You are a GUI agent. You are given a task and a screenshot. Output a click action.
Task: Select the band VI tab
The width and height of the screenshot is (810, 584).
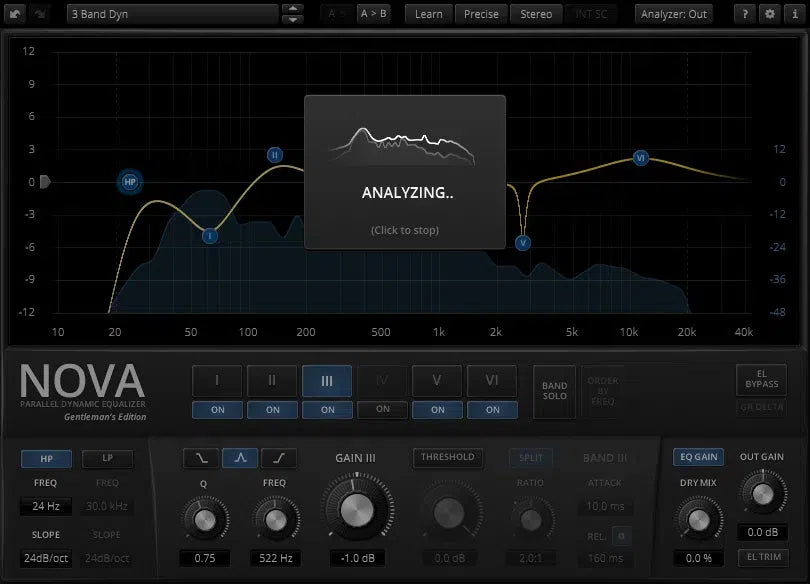(492, 381)
